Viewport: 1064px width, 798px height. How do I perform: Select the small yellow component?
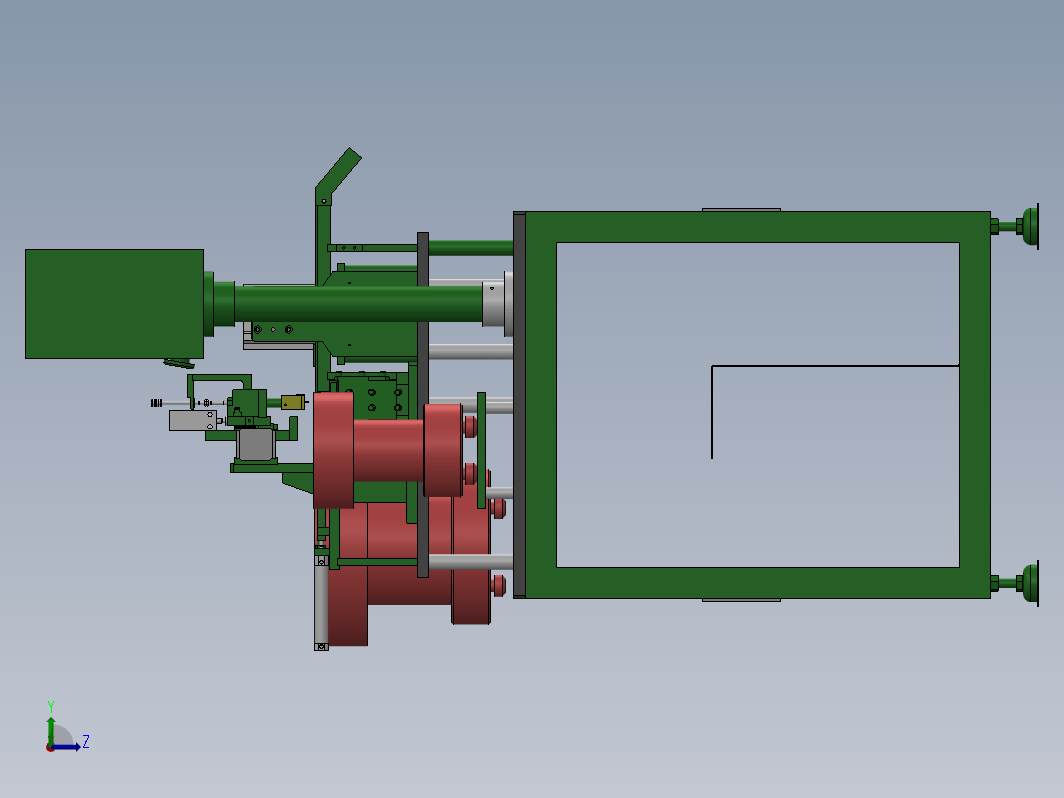coord(292,402)
